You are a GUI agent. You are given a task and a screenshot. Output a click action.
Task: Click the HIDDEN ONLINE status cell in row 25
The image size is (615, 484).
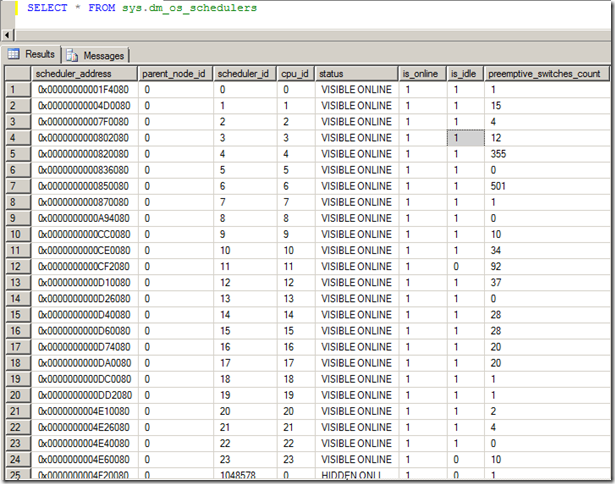pyautogui.click(x=357, y=474)
